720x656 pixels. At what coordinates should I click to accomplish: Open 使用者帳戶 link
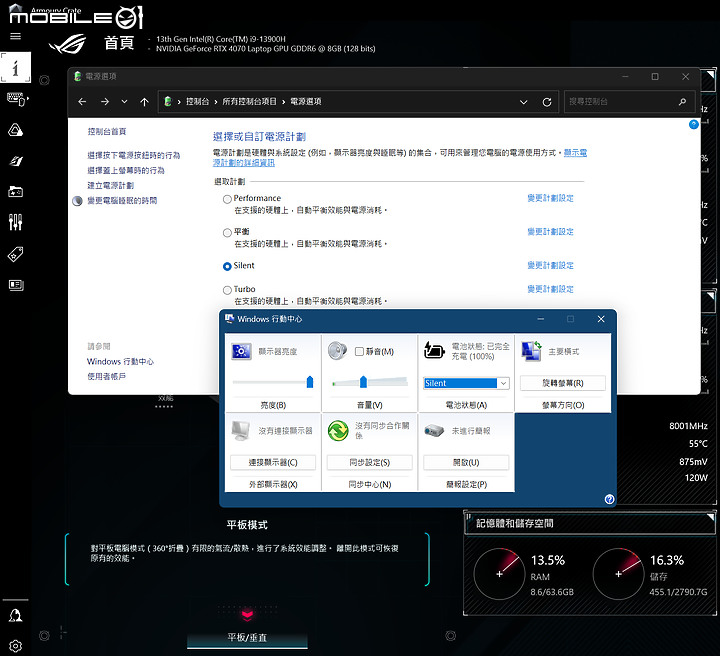pos(107,376)
